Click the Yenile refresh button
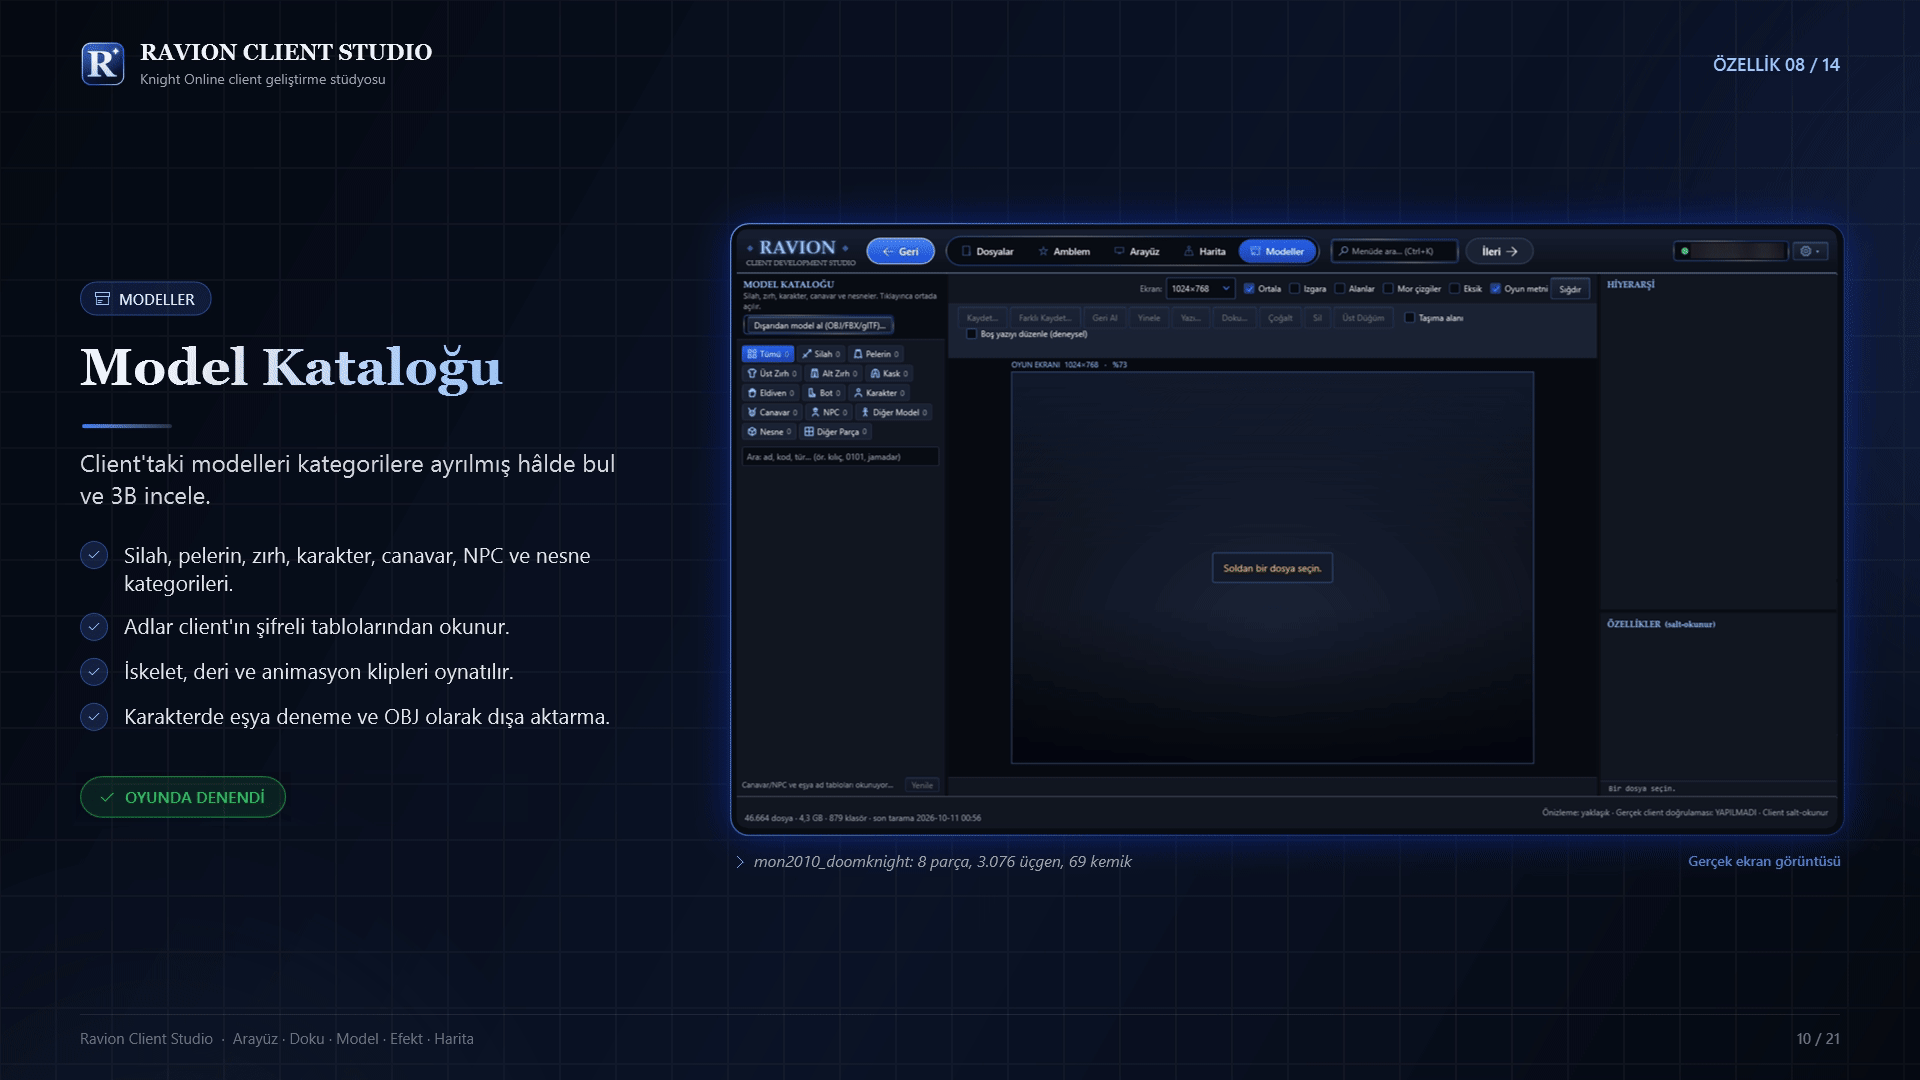The width and height of the screenshot is (1920, 1080). [922, 785]
